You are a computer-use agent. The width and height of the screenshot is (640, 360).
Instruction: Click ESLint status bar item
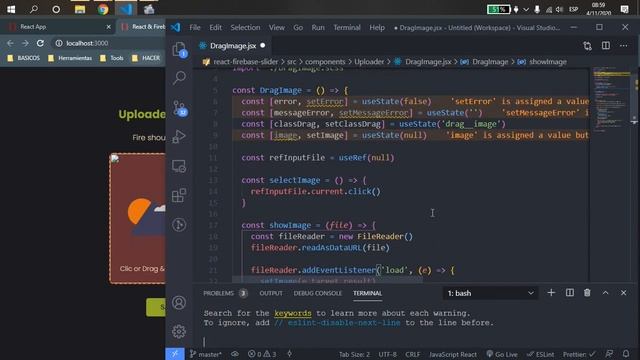(540, 354)
